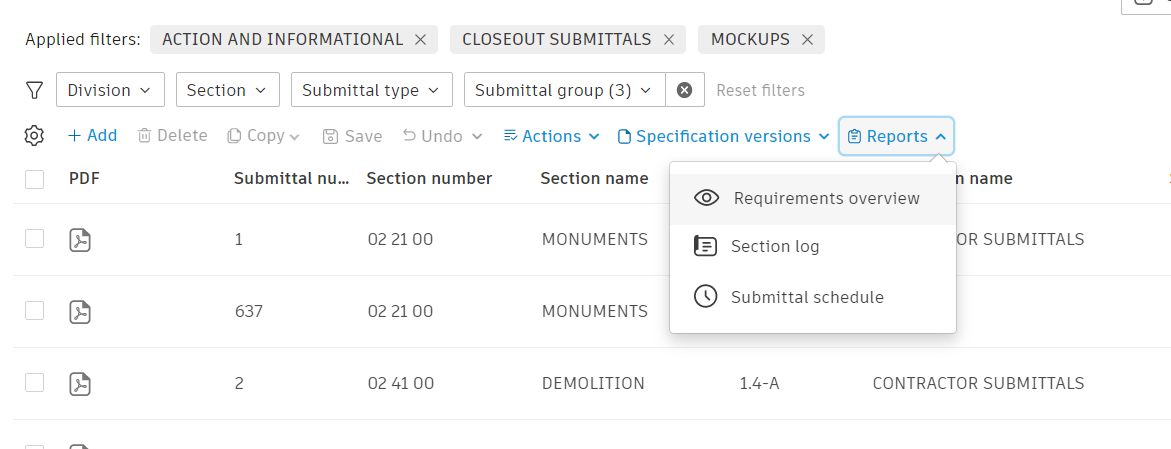Screen dimensions: 1171x449
Task: Open PDF icon for DEMOLITION row
Action: [80, 383]
